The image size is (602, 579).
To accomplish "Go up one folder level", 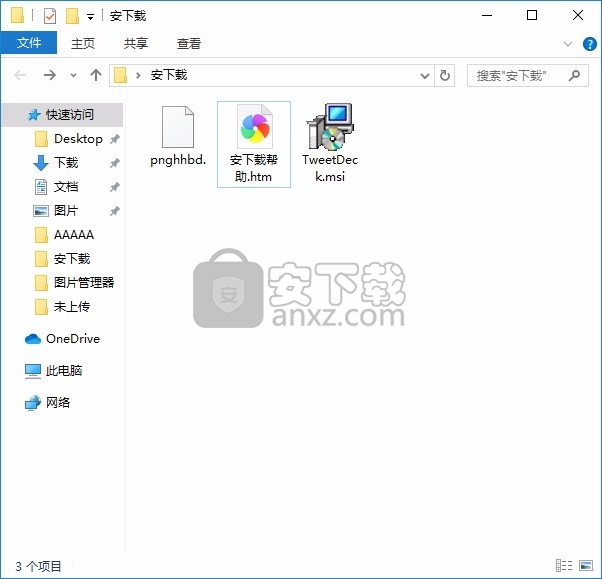I will (x=96, y=75).
